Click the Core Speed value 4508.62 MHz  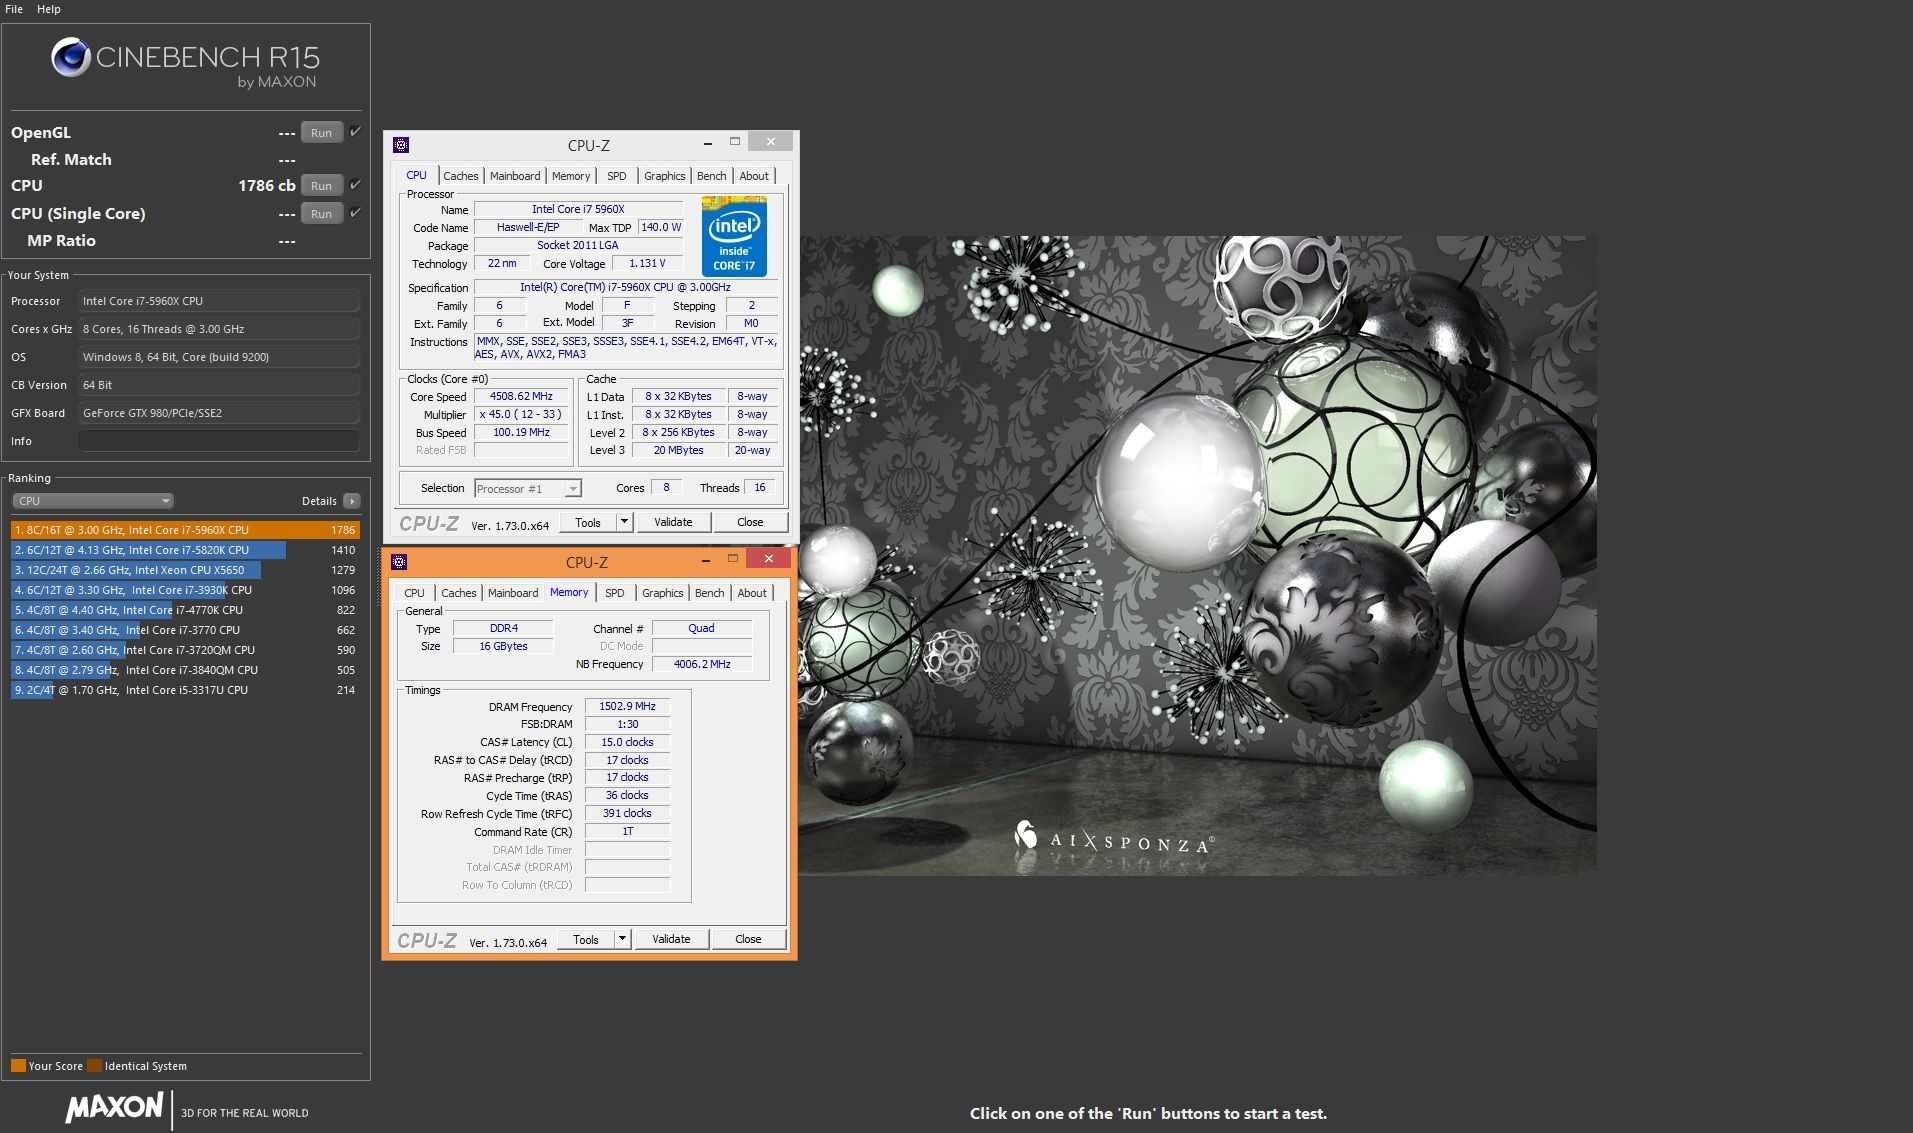coord(521,397)
